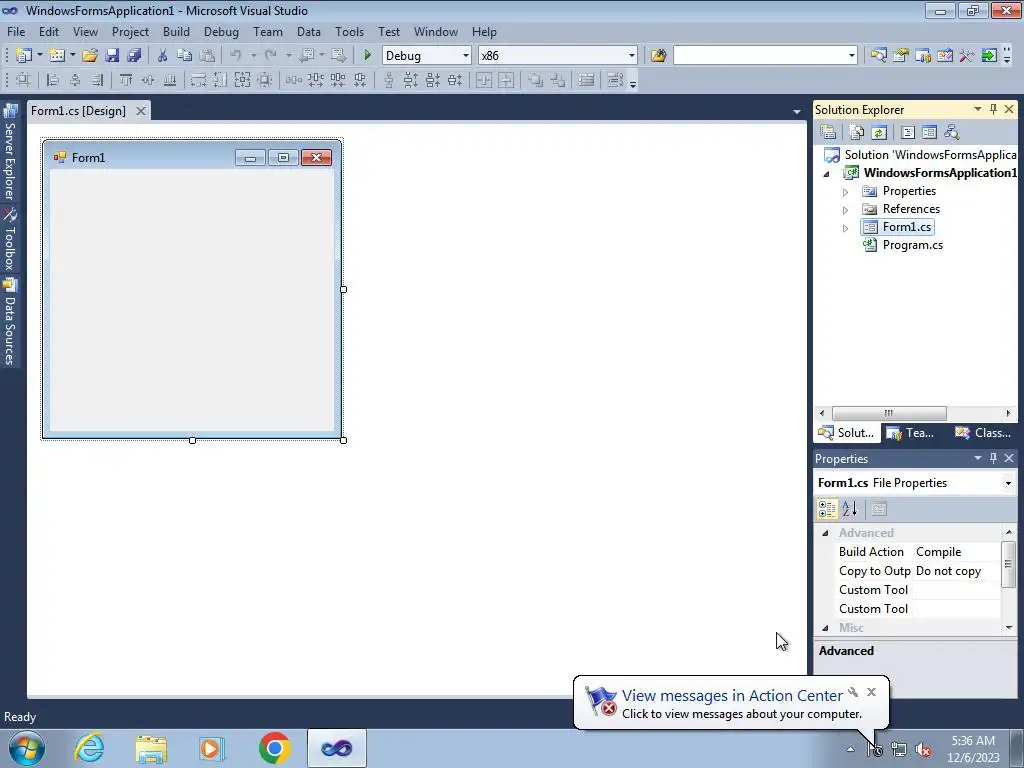1024x768 pixels.
Task: Click the Cut scissors icon
Action: click(x=163, y=56)
